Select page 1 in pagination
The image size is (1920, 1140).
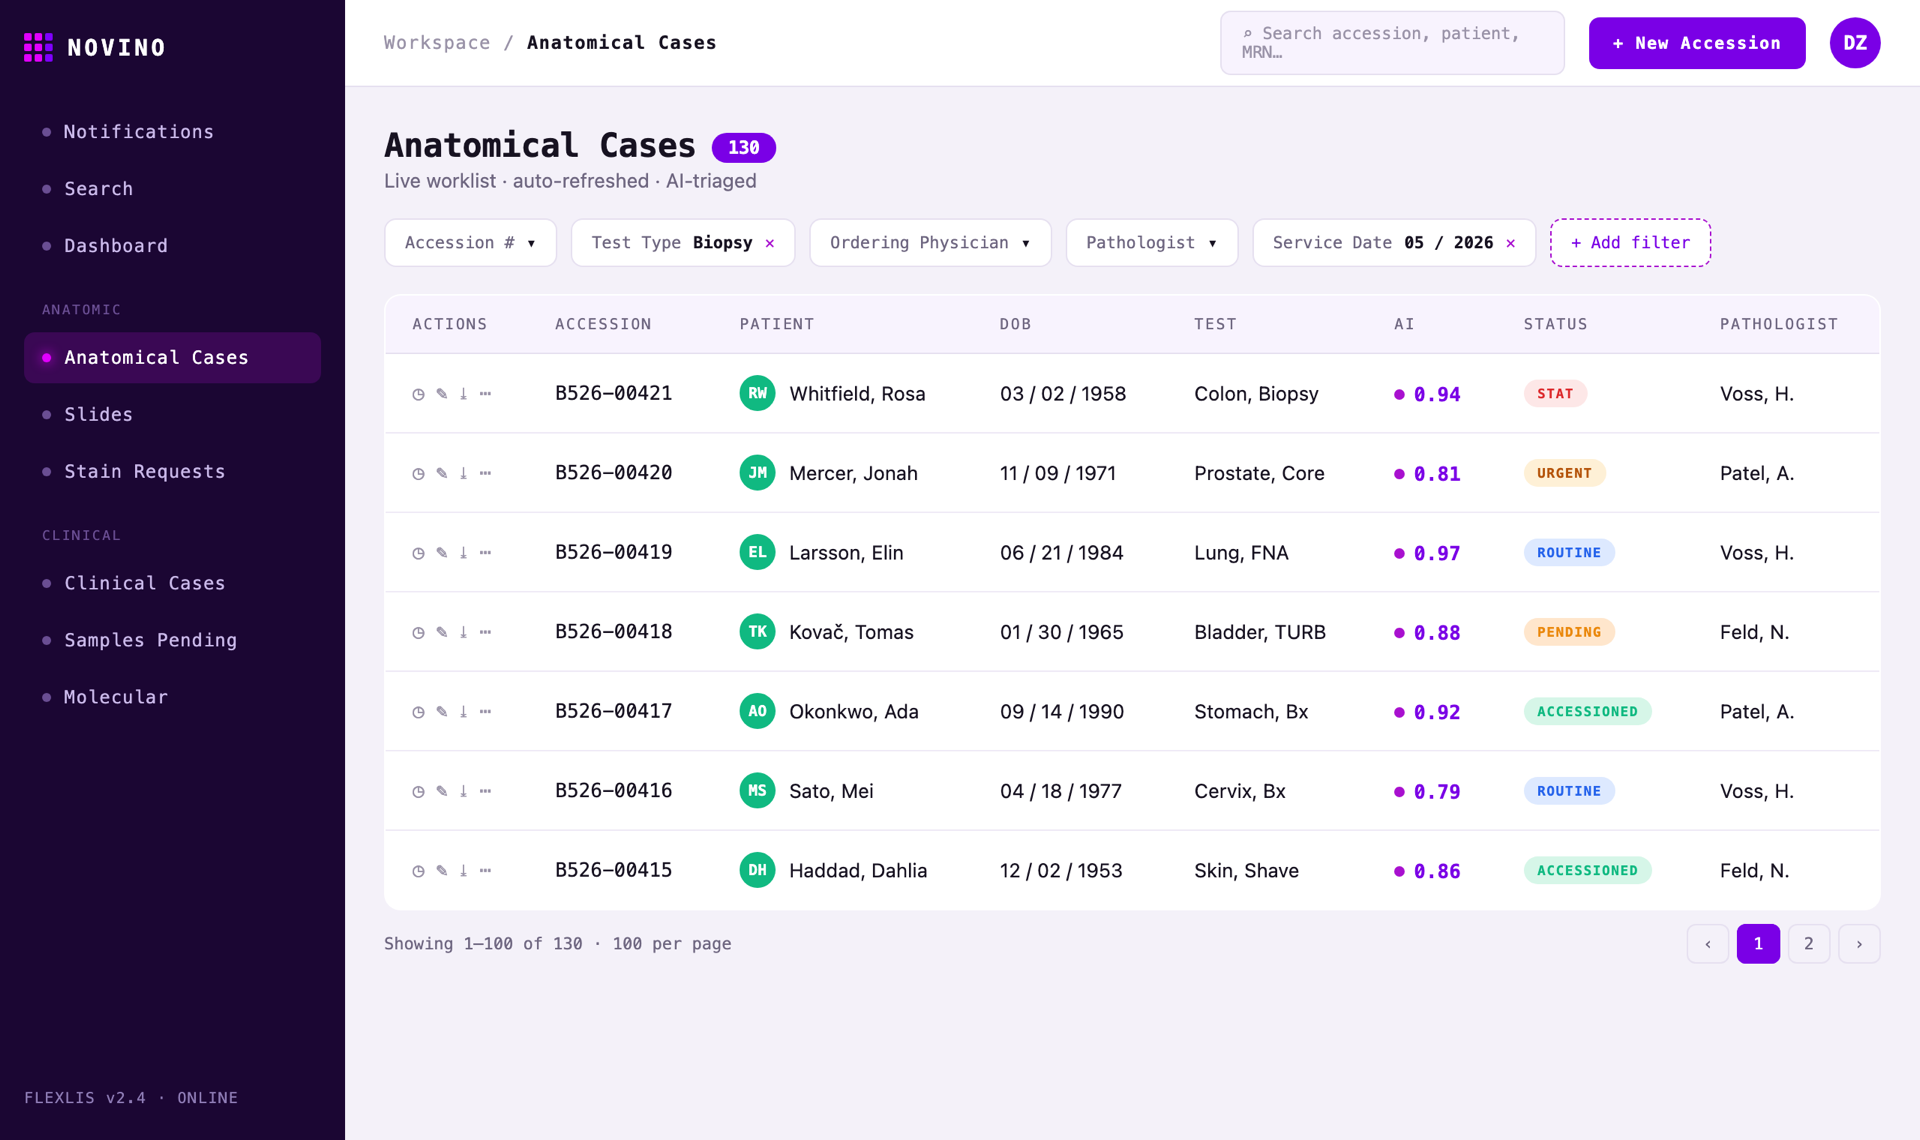point(1758,944)
